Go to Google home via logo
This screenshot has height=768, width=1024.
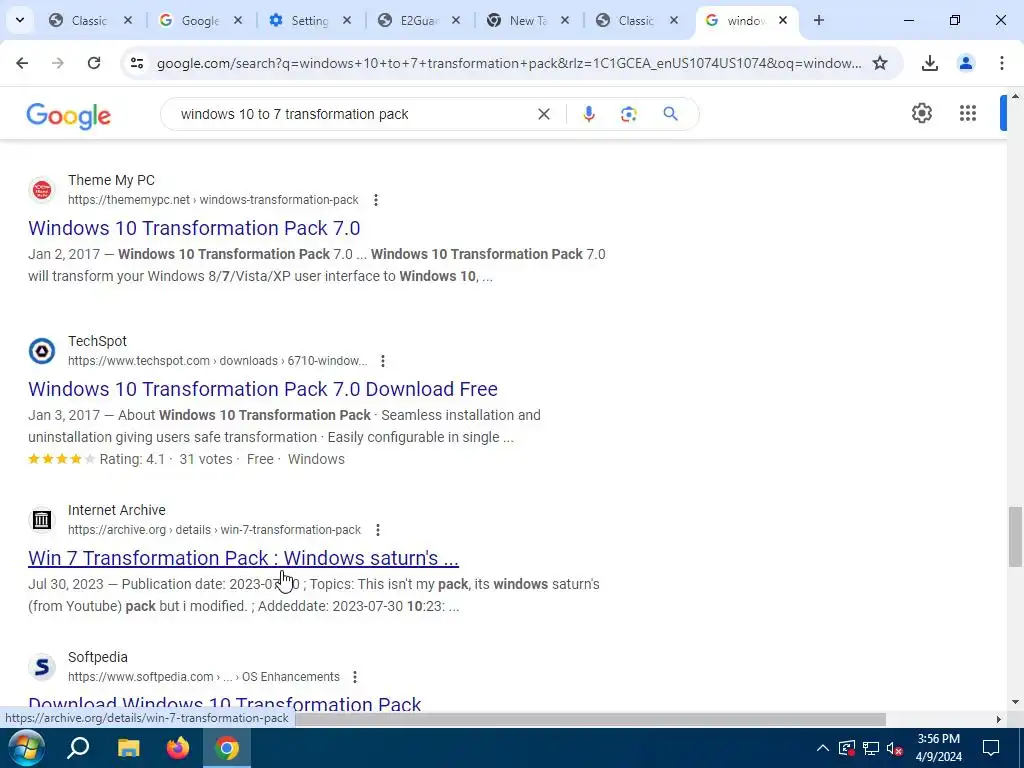(x=69, y=116)
